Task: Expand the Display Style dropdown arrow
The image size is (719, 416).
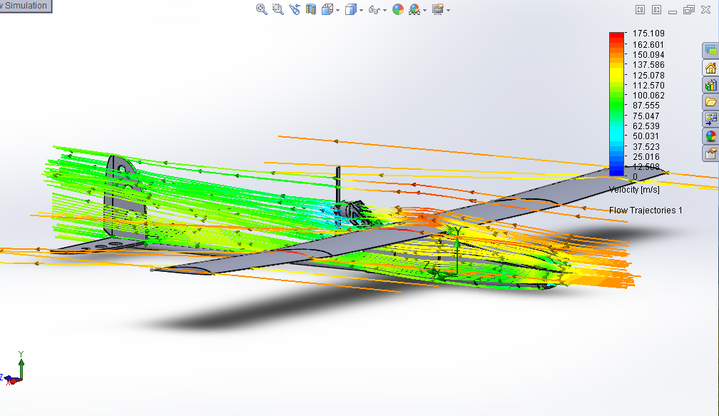Action: pos(361,10)
